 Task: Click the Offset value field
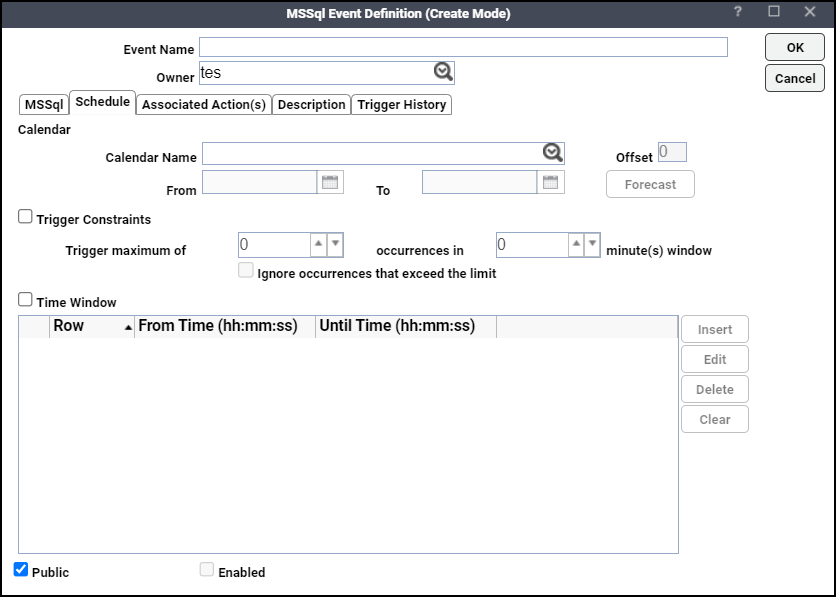point(672,152)
